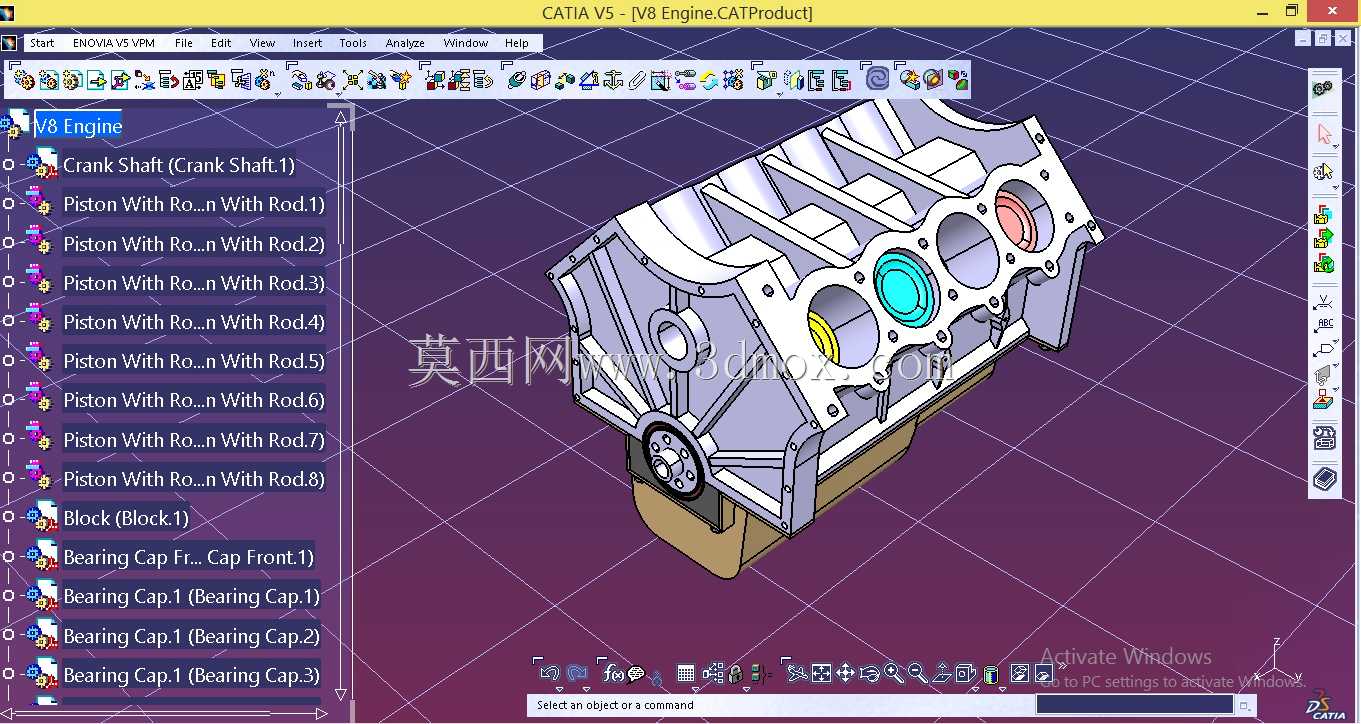Open the Formula f(x) tool
This screenshot has width=1361, height=724.
pos(614,673)
